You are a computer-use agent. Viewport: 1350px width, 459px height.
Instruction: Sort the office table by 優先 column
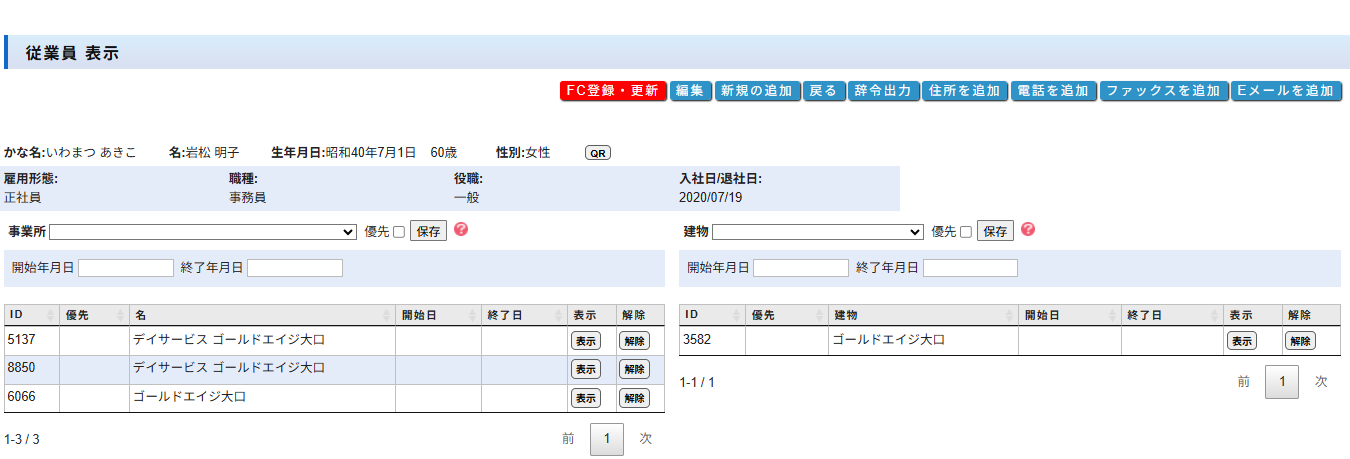[x=94, y=315]
